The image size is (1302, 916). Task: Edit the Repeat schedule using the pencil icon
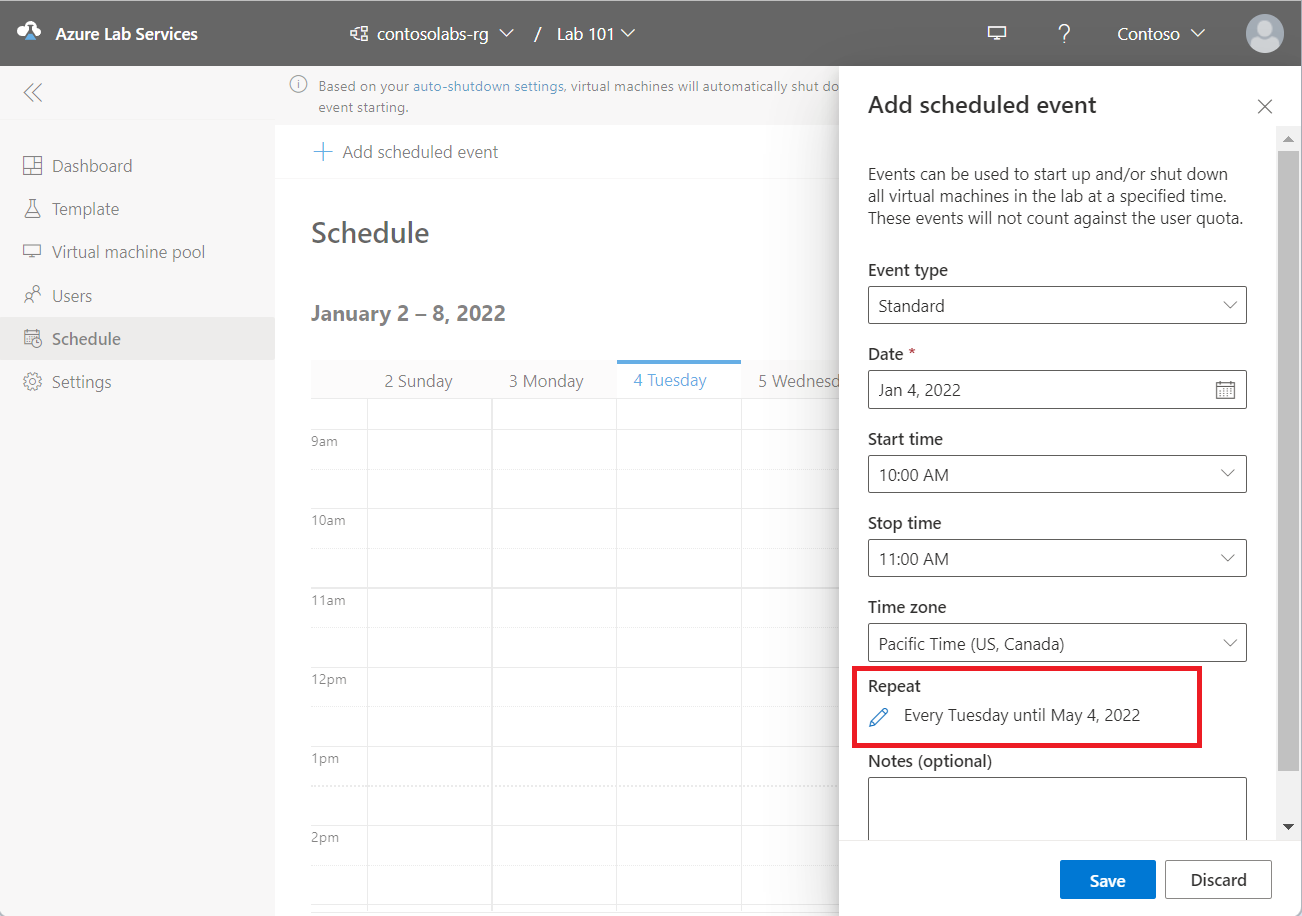(x=879, y=716)
